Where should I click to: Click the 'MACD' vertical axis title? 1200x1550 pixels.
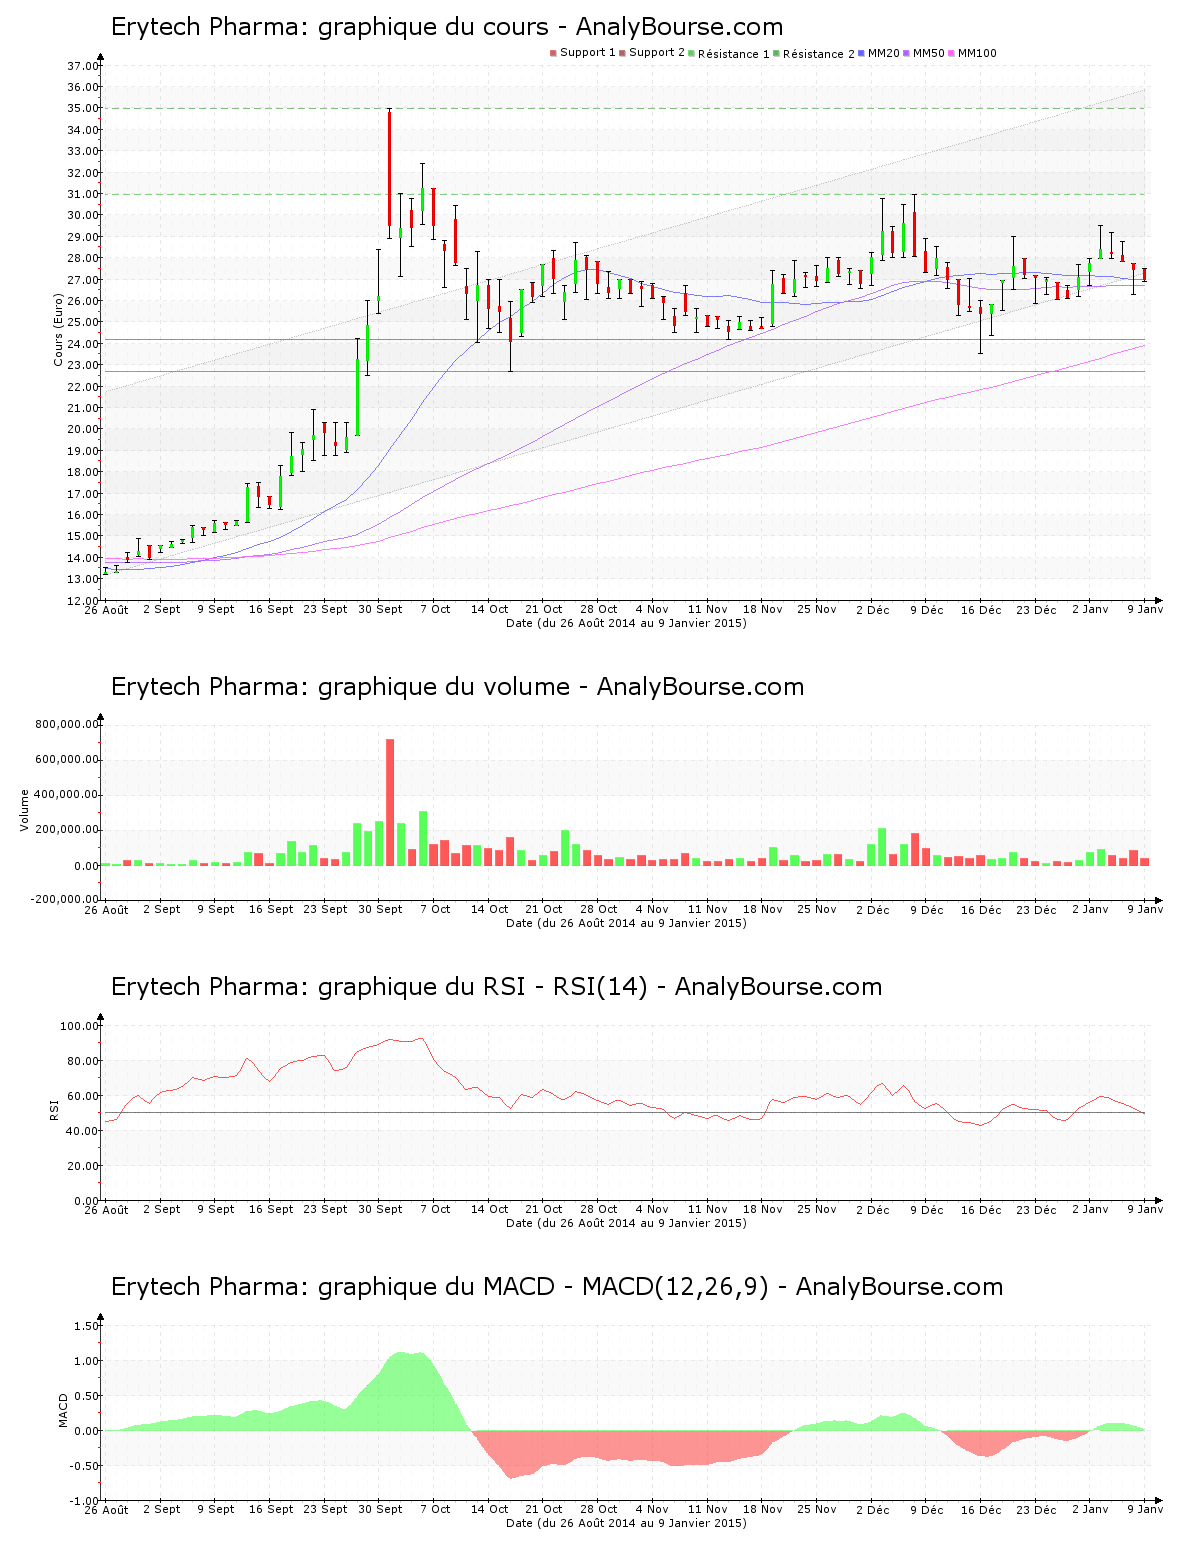pyautogui.click(x=64, y=1410)
